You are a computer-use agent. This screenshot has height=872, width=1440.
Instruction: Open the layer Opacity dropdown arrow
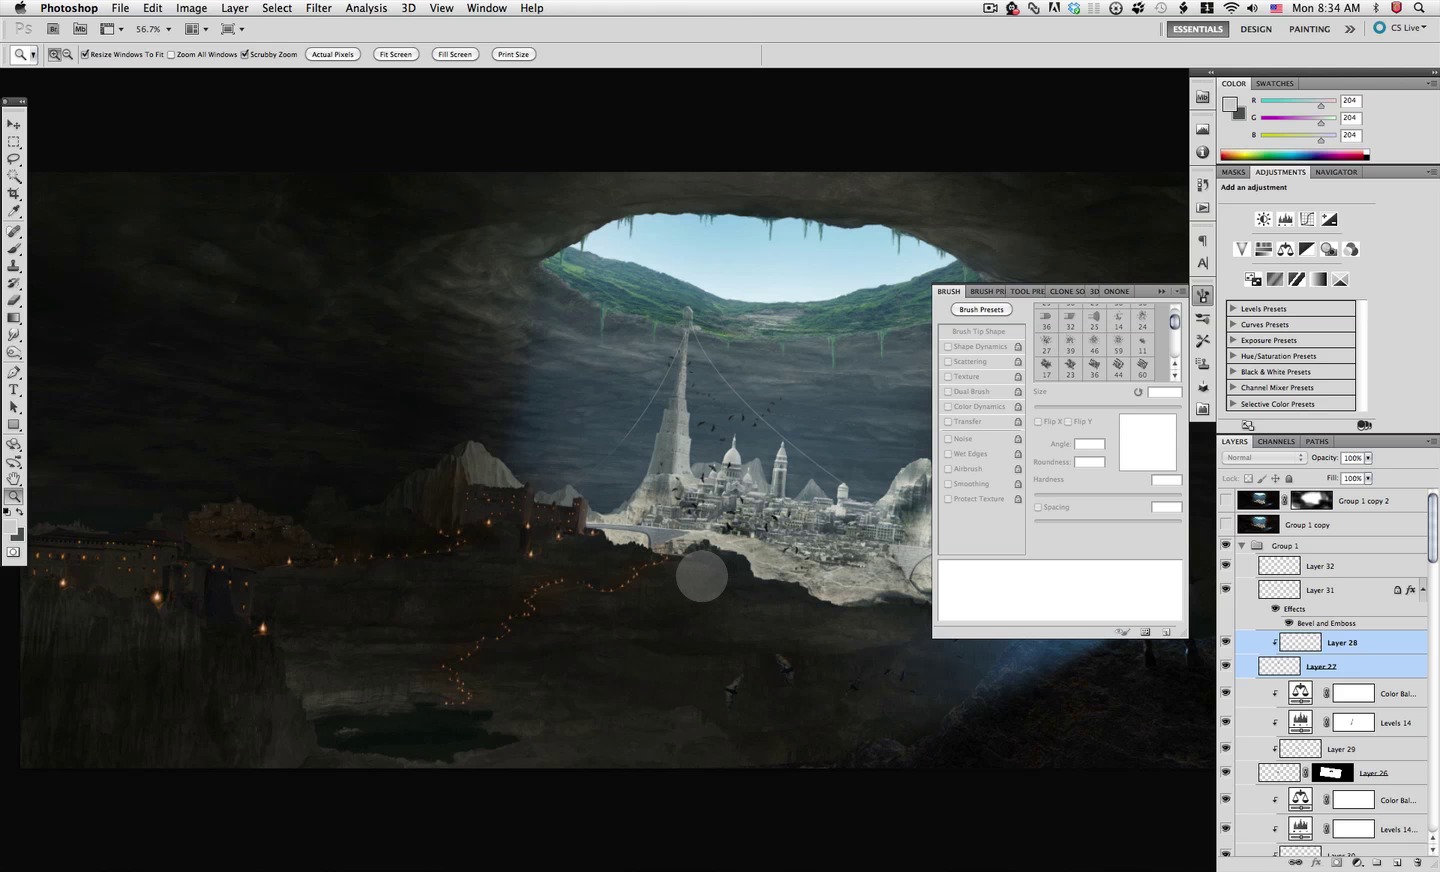[x=1368, y=458]
